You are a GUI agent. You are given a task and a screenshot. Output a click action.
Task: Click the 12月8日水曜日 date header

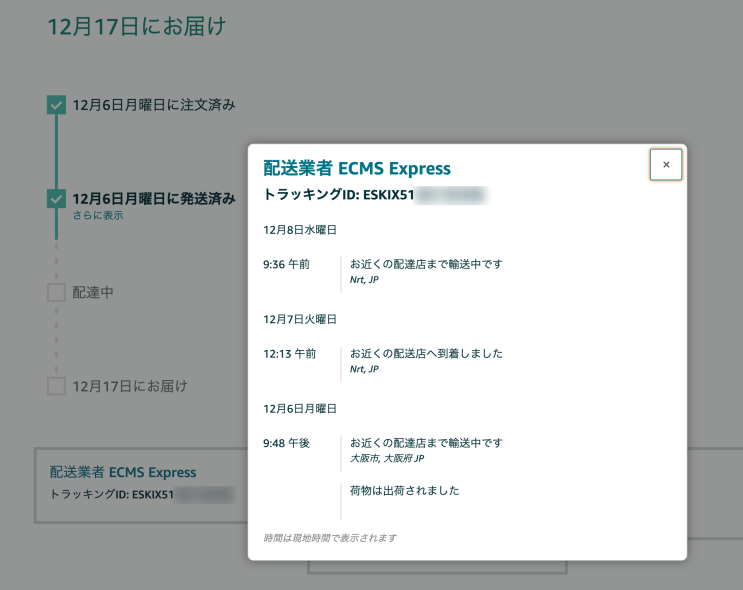[x=300, y=230]
